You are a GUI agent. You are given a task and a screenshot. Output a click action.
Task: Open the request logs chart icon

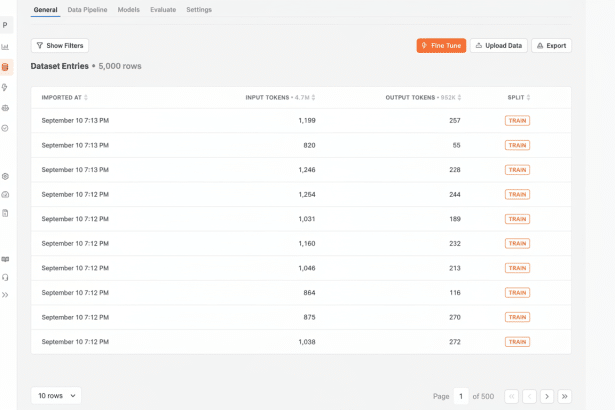coord(5,47)
